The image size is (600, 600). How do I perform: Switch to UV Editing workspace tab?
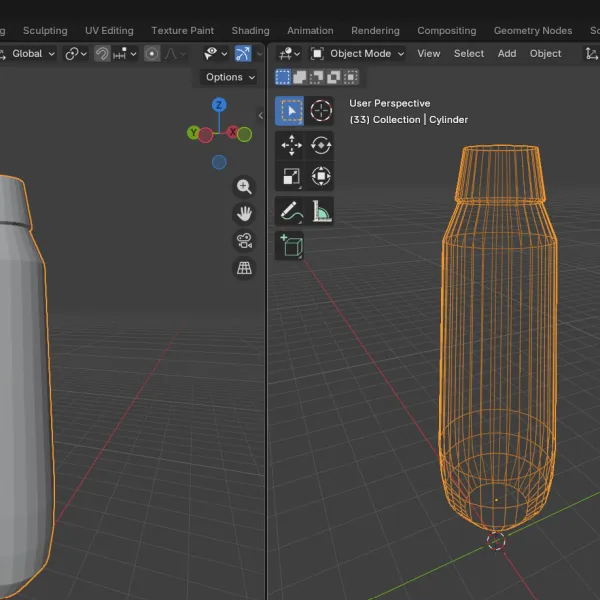click(109, 31)
